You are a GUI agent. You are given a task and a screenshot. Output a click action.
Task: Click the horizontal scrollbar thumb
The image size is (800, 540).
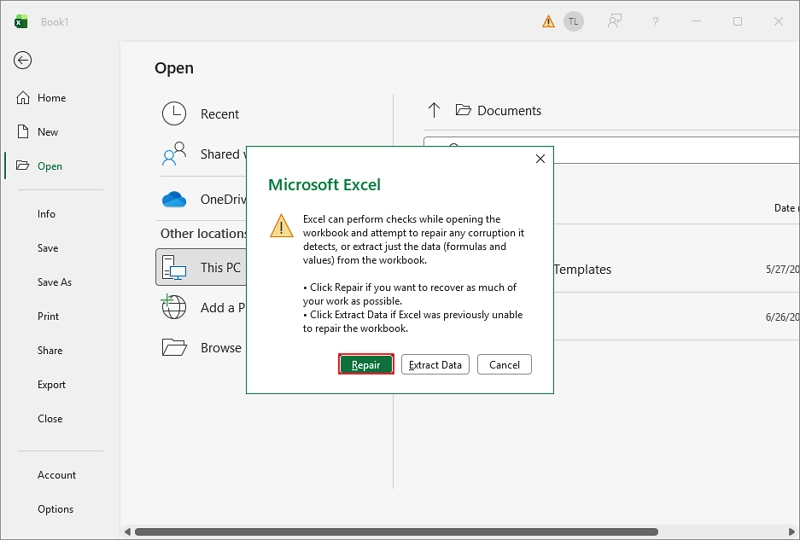click(396, 532)
